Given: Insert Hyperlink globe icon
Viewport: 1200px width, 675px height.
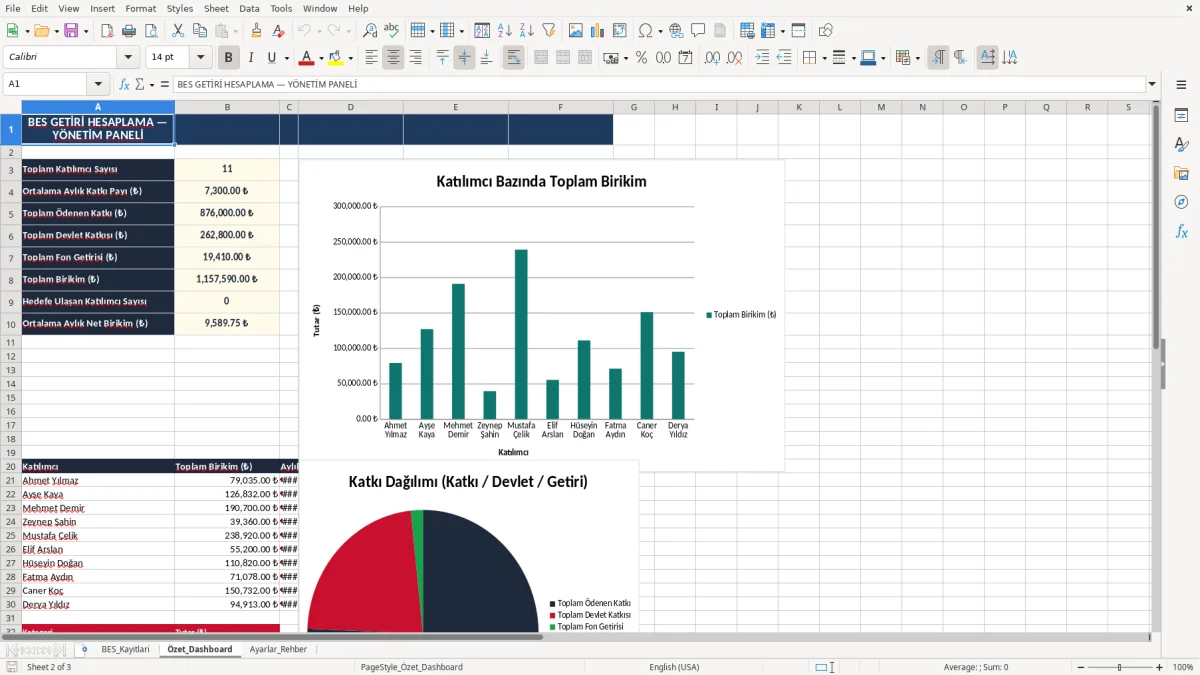Looking at the screenshot, I should (x=676, y=31).
